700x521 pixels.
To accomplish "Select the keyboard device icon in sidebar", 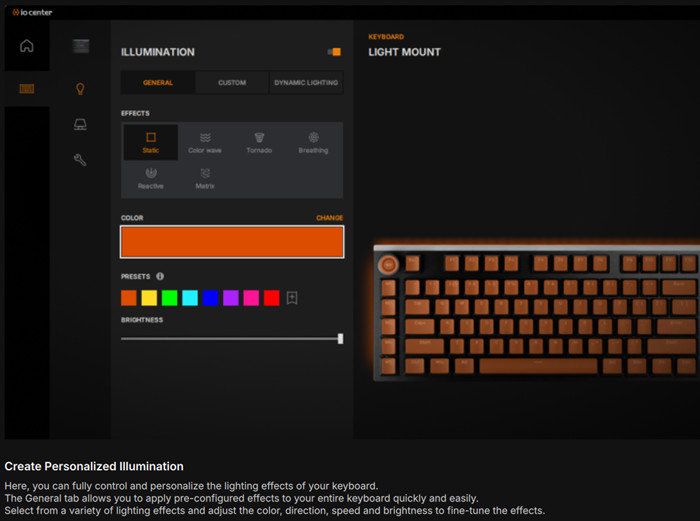I will tap(27, 89).
